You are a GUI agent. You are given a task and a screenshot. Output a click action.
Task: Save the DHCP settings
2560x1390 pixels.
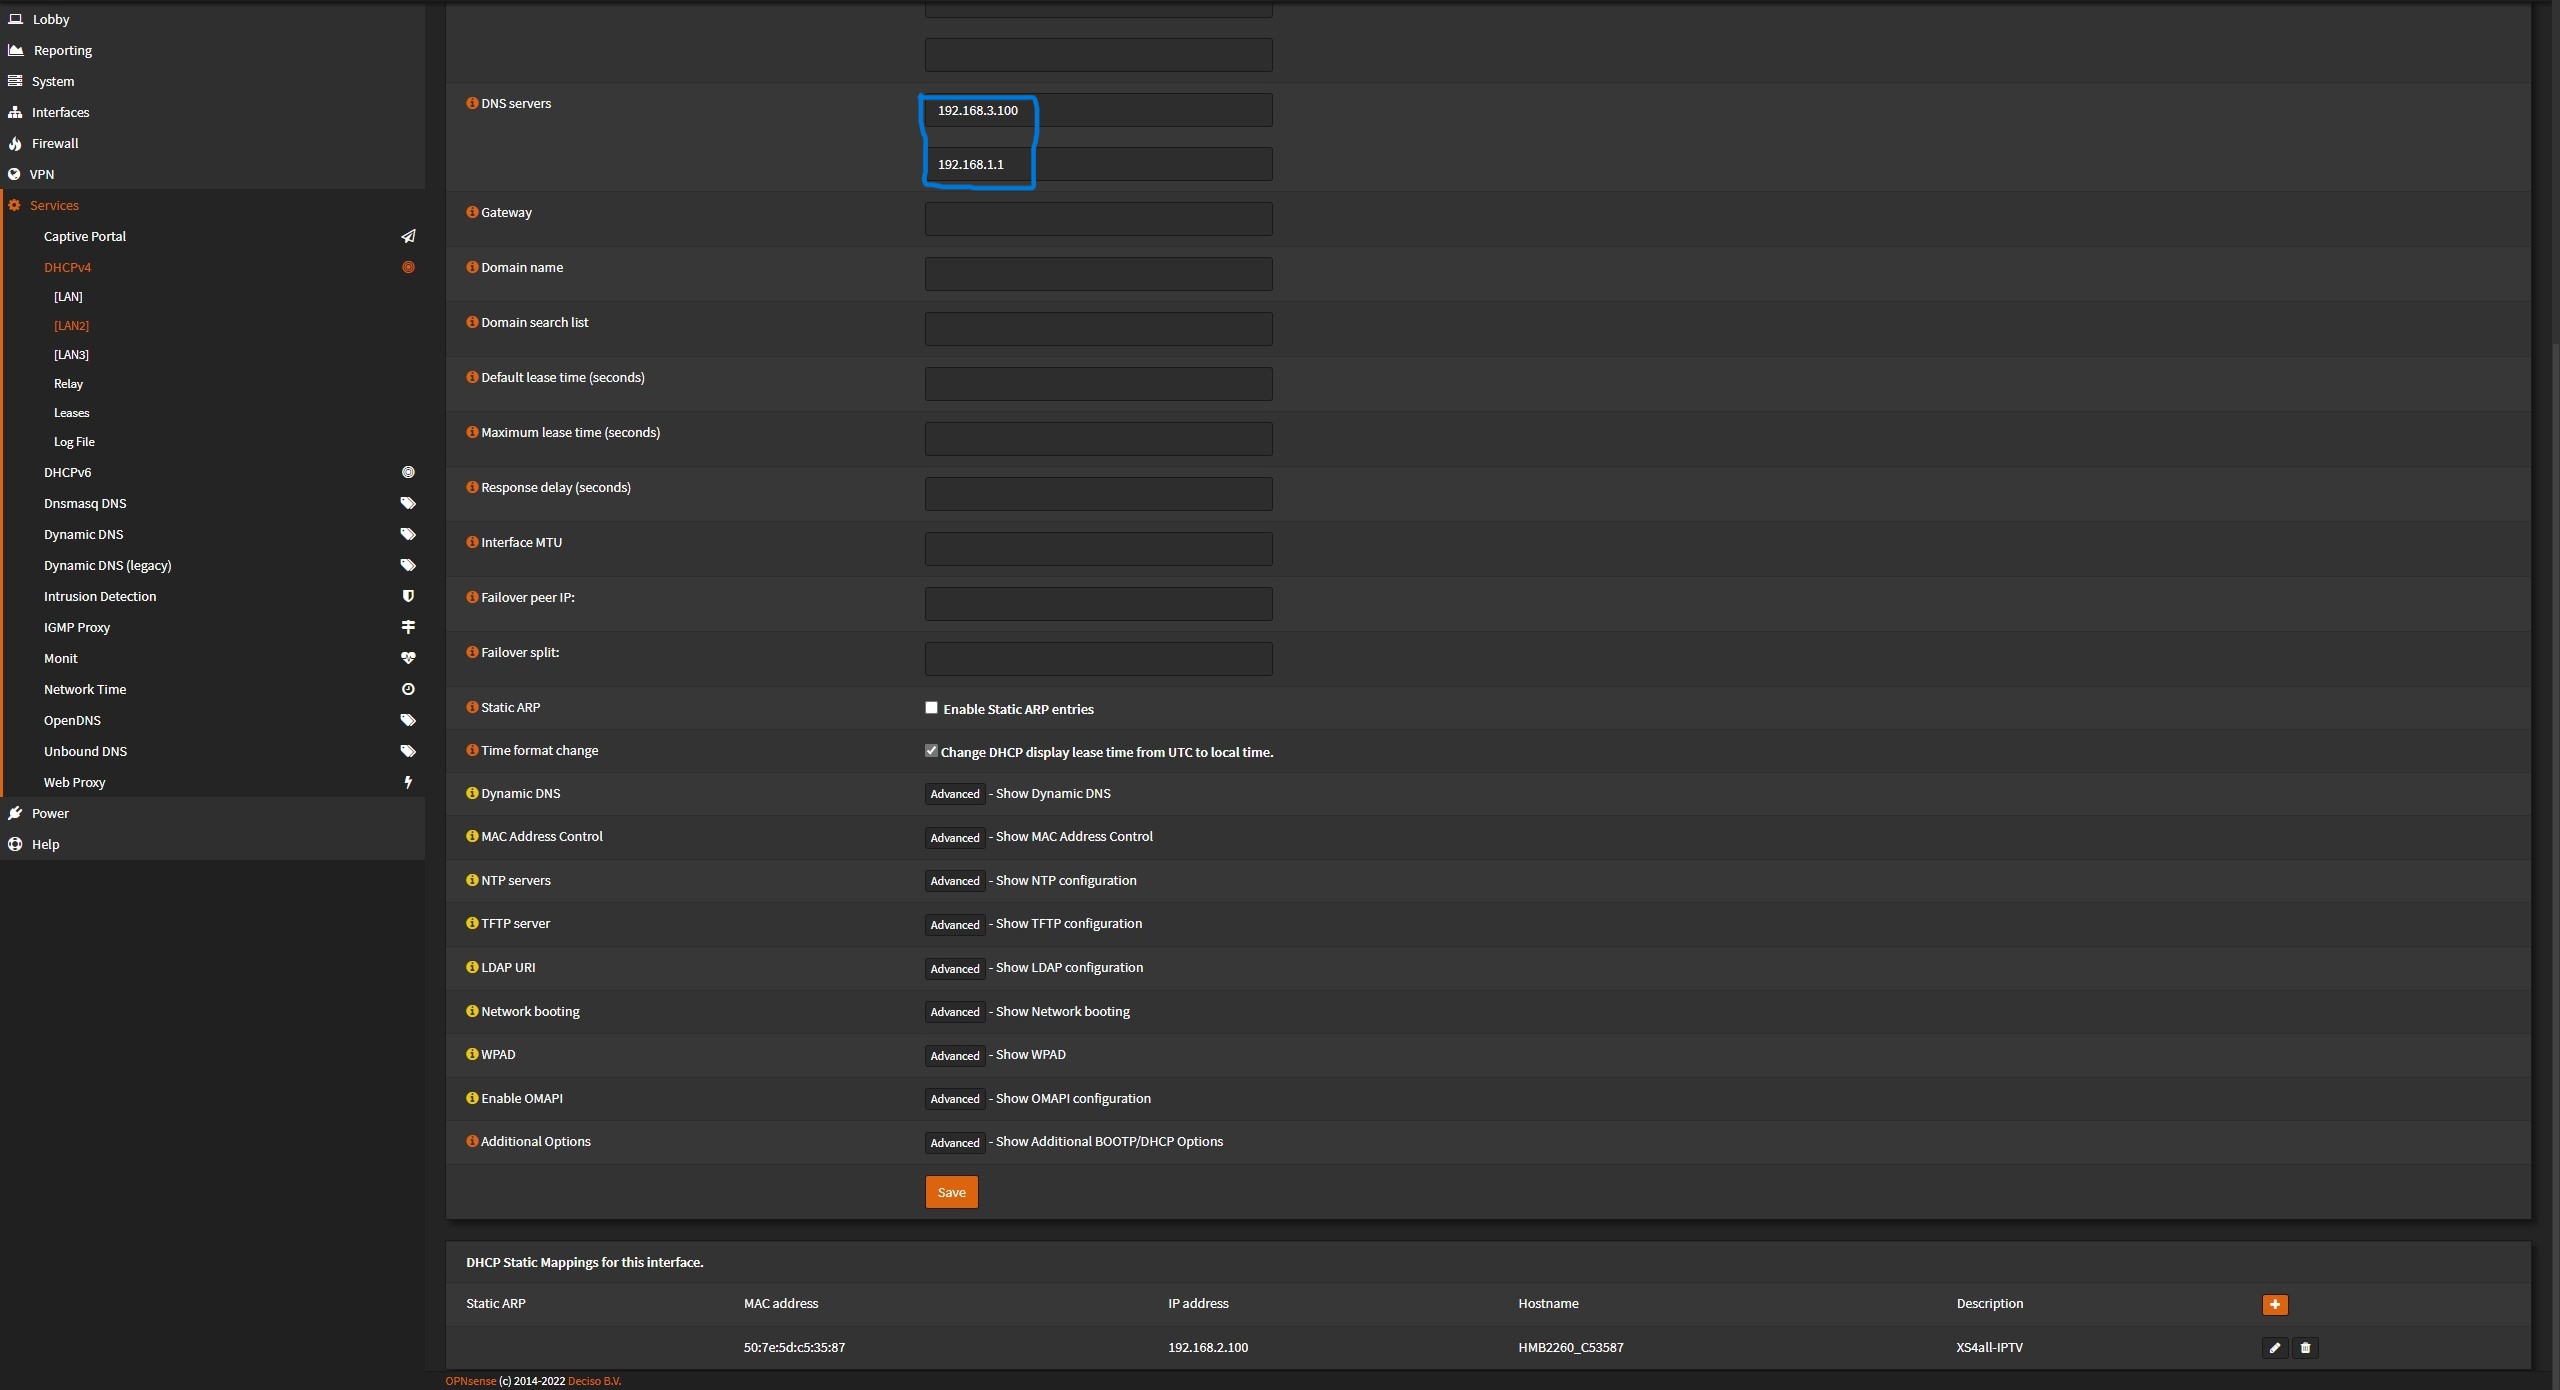click(x=950, y=1192)
